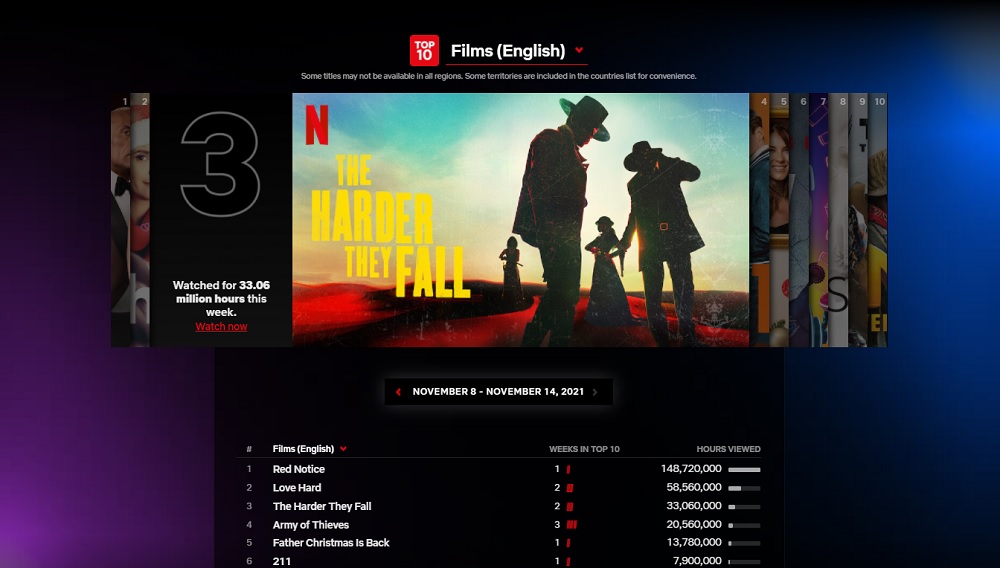Click the Netflix N logo on poster

tap(317, 125)
